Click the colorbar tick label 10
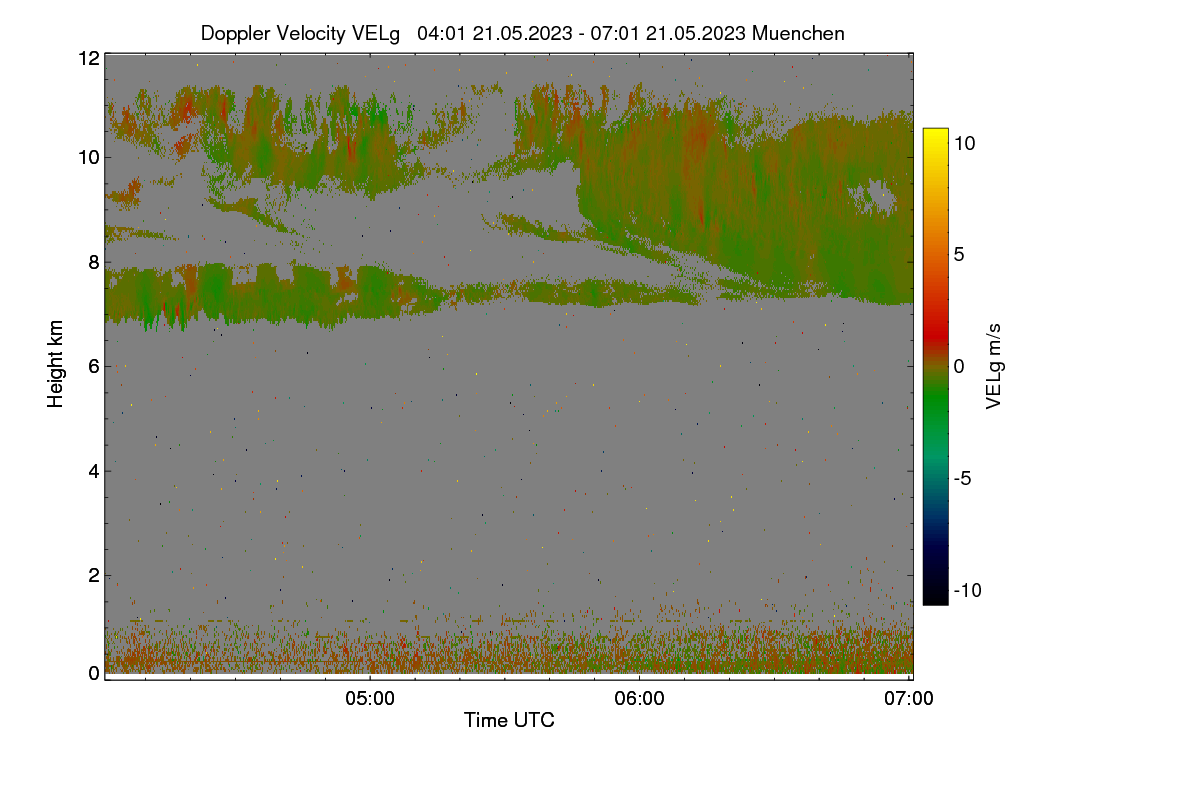Viewport: 1200px width, 800px height. point(965,143)
